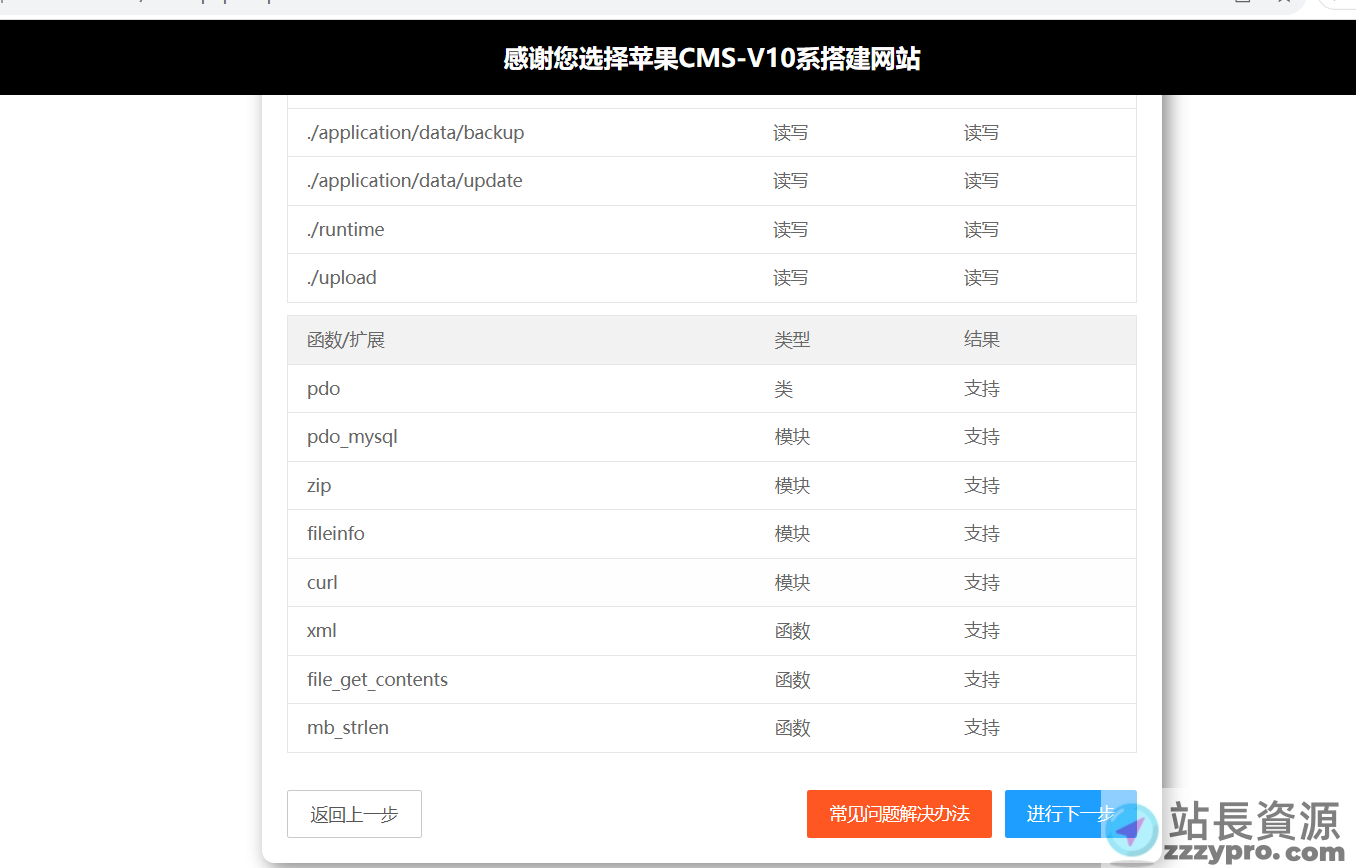Click the 支持 result for curl

pos(982,583)
